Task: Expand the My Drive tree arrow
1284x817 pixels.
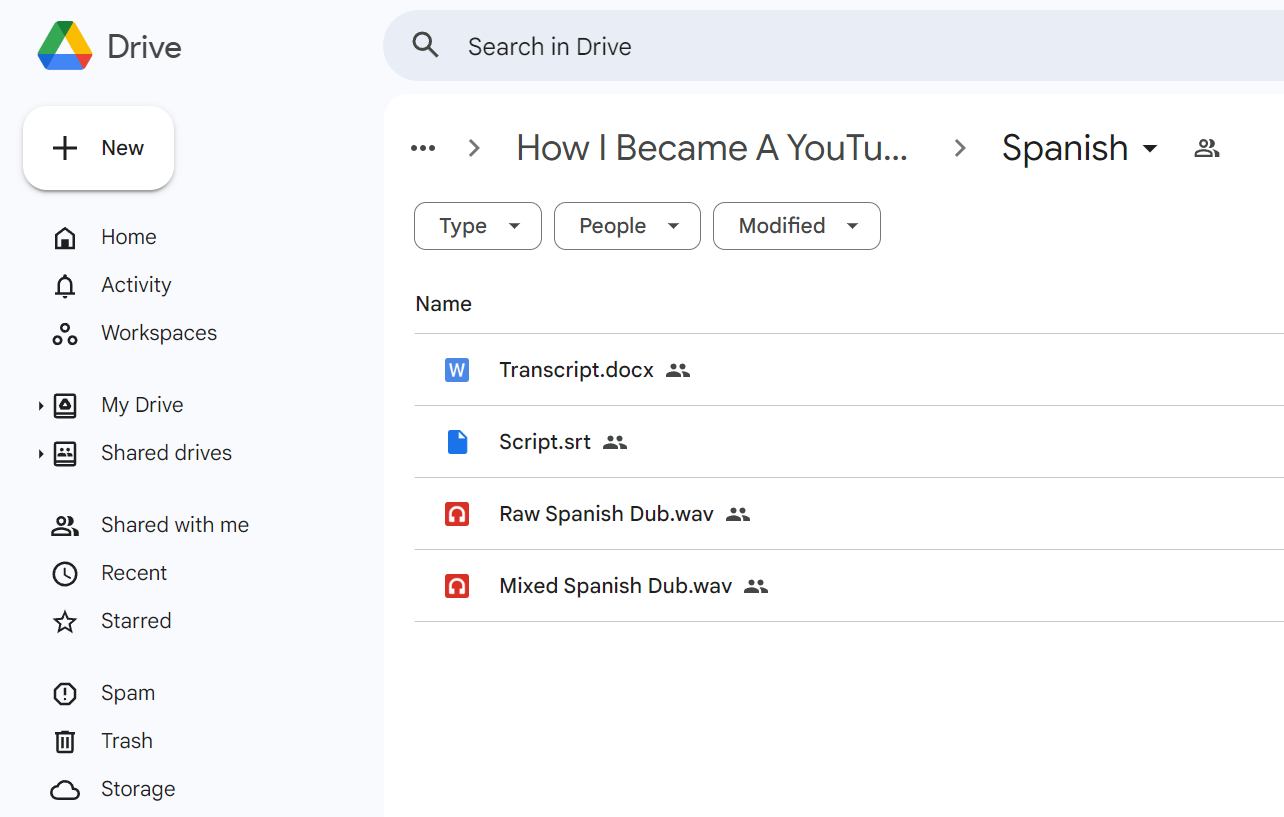Action: pos(41,405)
